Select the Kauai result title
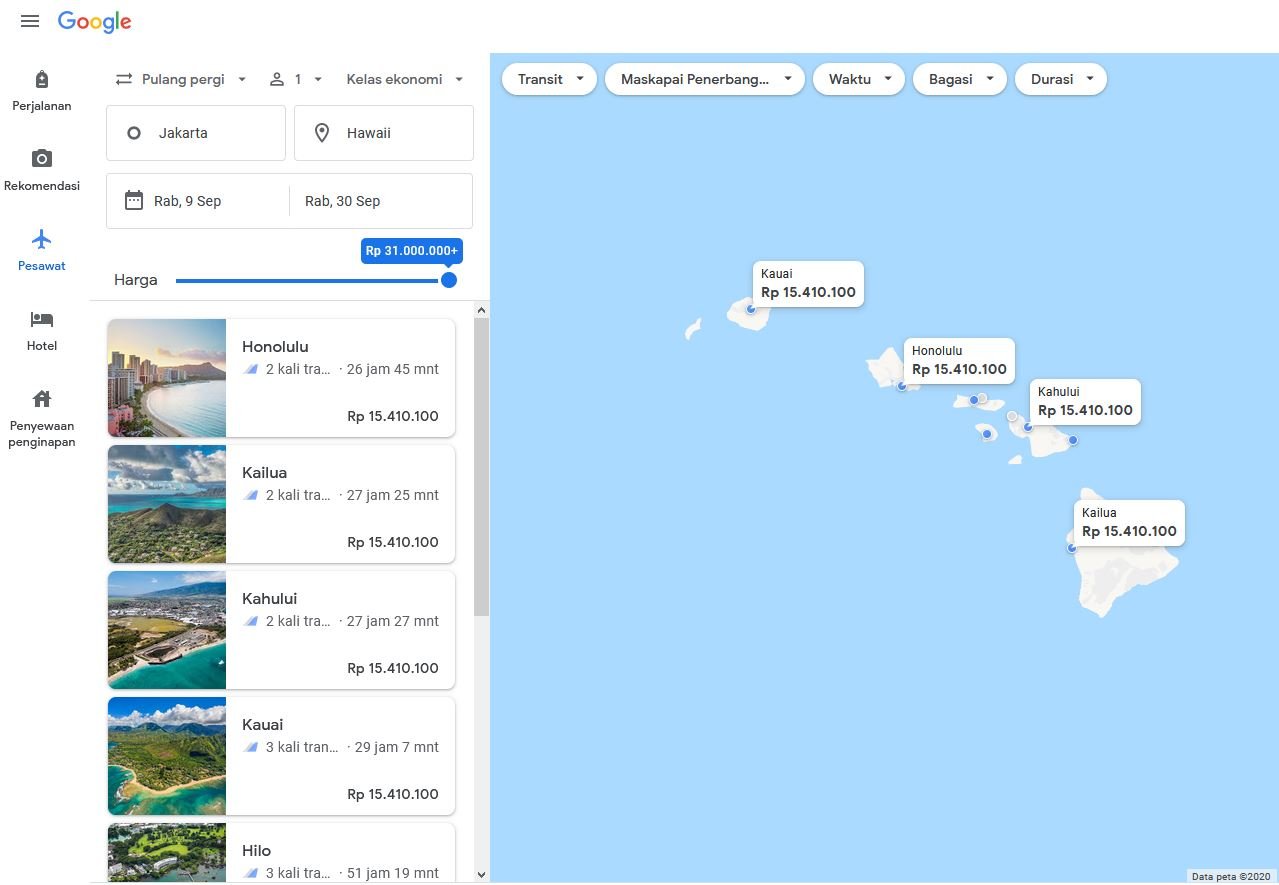1279x885 pixels. tap(262, 725)
